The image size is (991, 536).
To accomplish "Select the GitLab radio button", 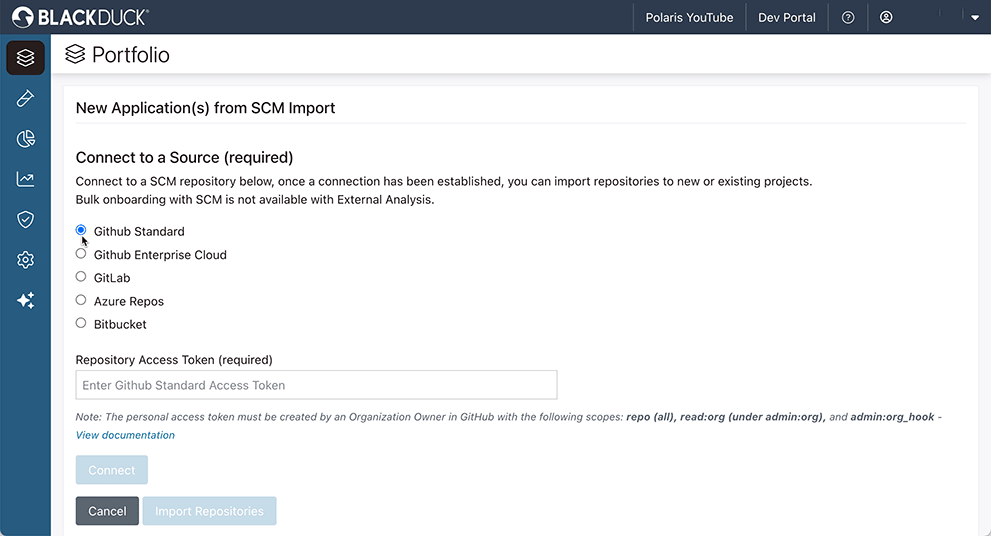I will [x=81, y=277].
